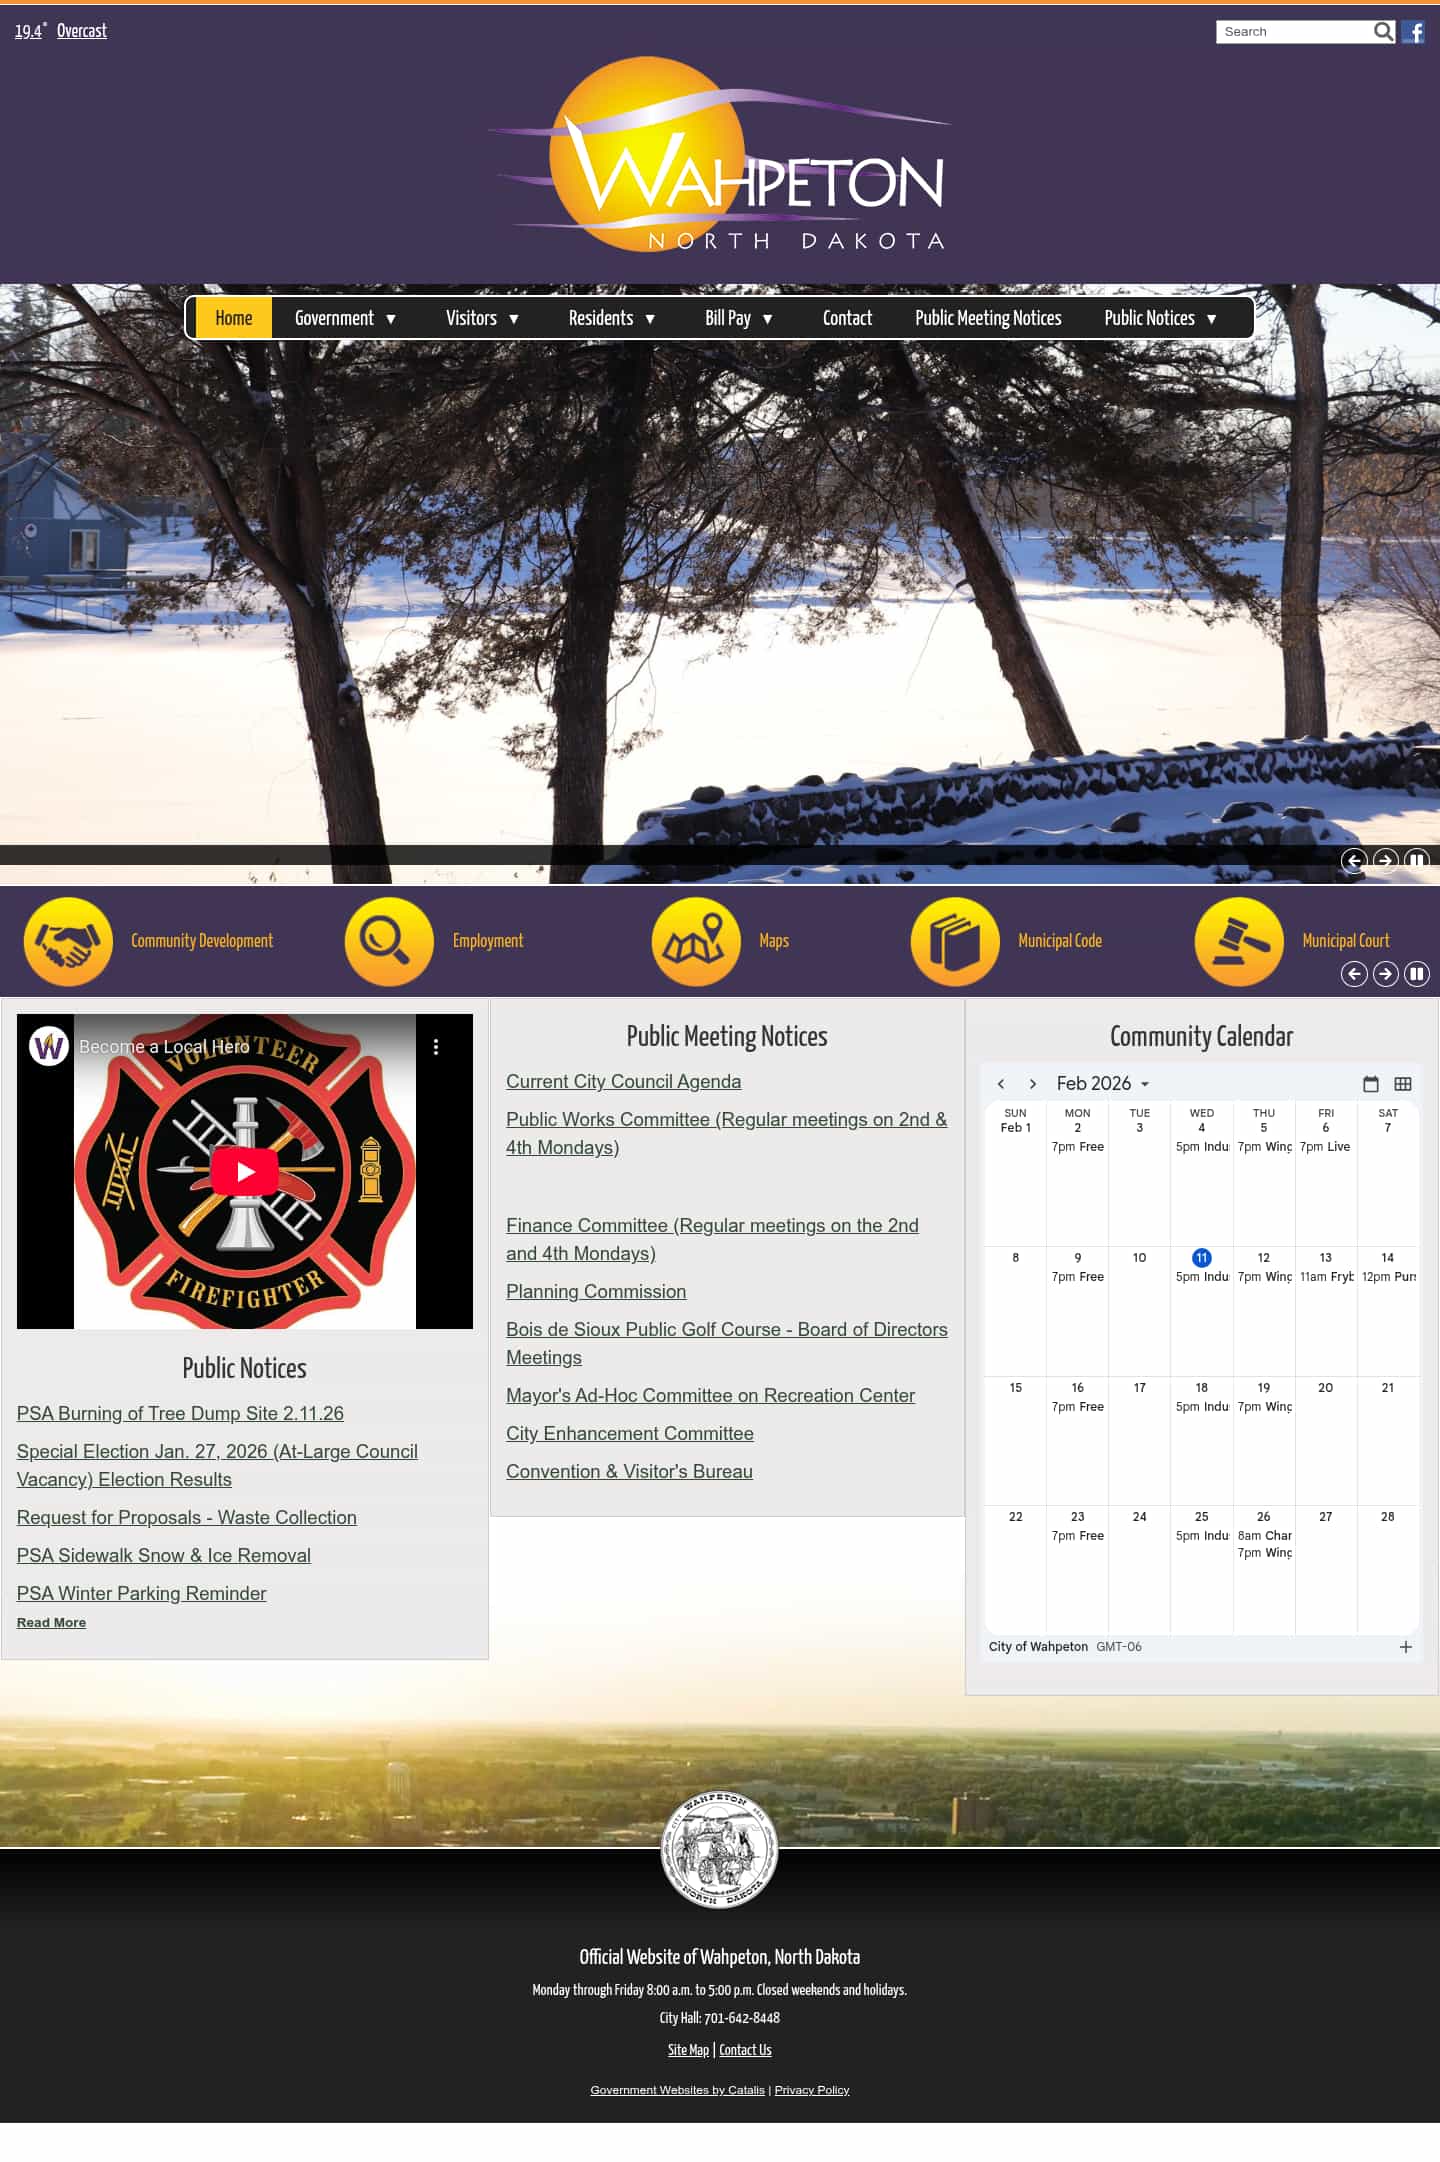Screen dimensions: 1440x2162
Task: Open the Facebook page icon
Action: point(1413,32)
